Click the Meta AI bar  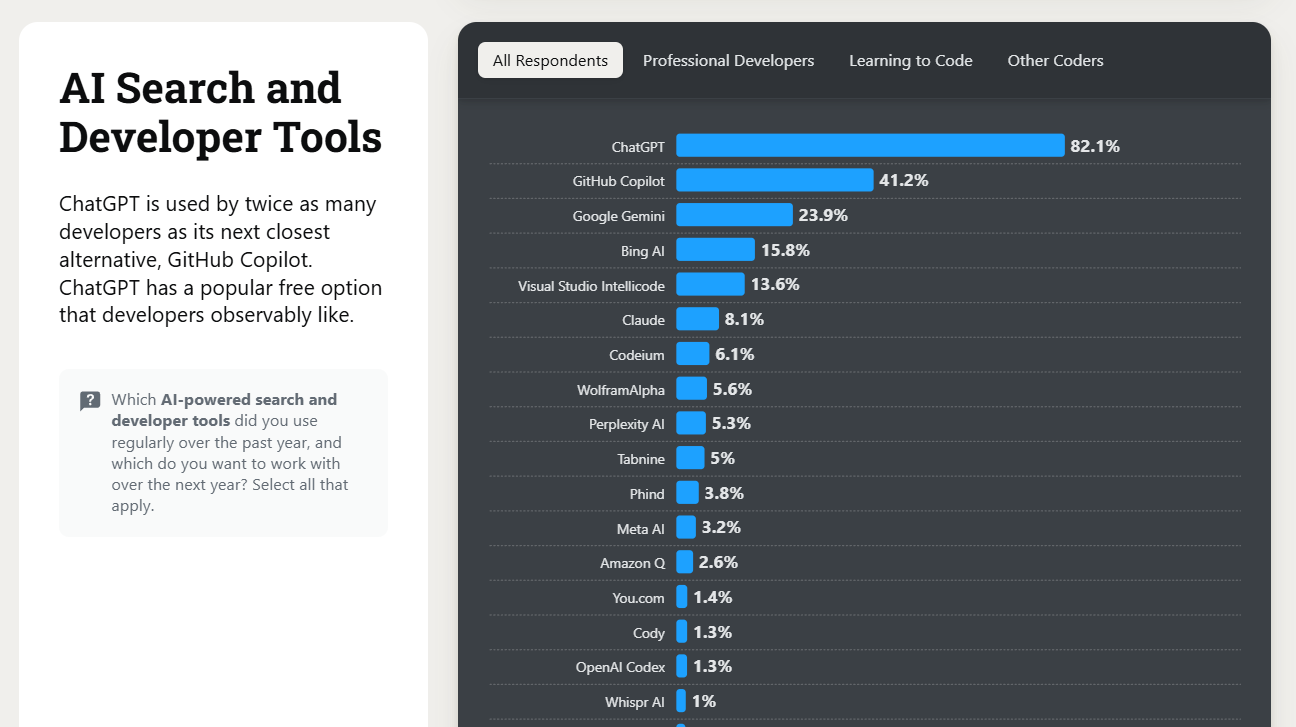[x=685, y=527]
